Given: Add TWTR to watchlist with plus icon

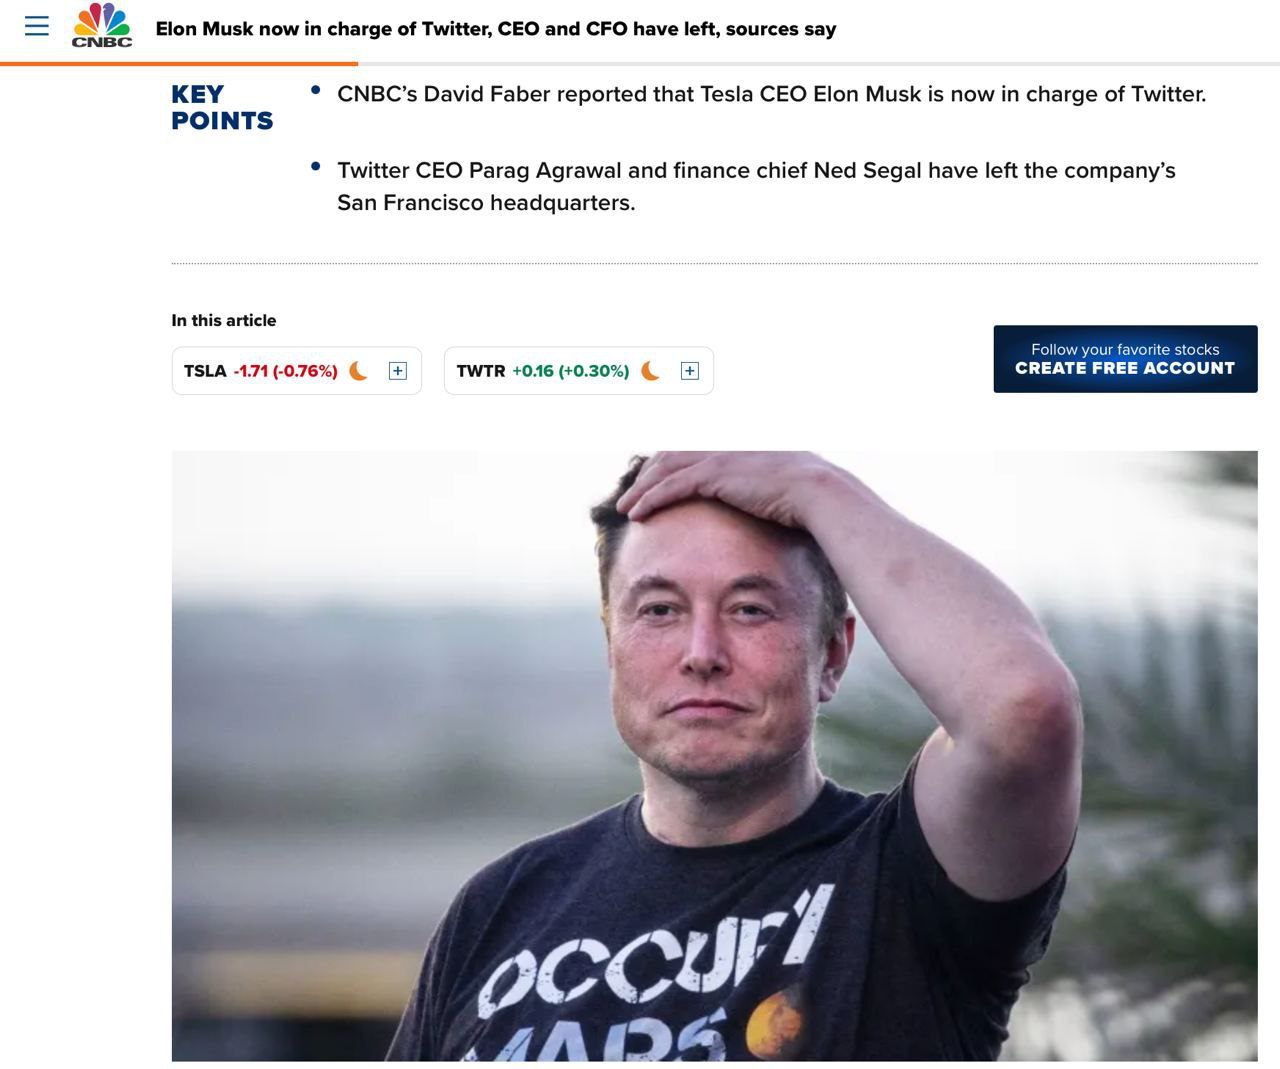Looking at the screenshot, I should coord(689,371).
